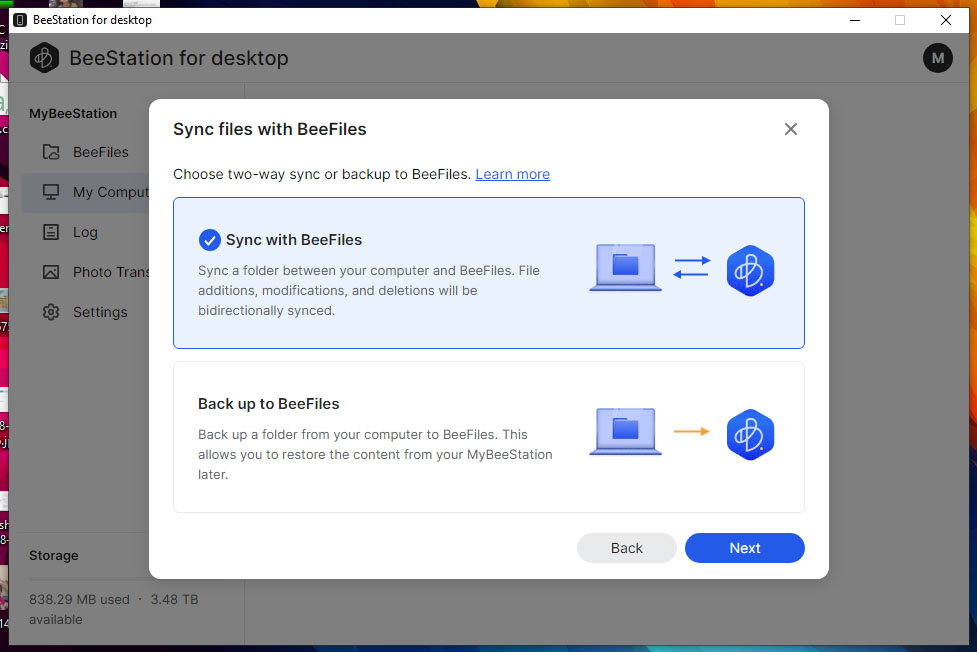
Task: Open the user avatar M icon
Action: pyautogui.click(x=937, y=58)
